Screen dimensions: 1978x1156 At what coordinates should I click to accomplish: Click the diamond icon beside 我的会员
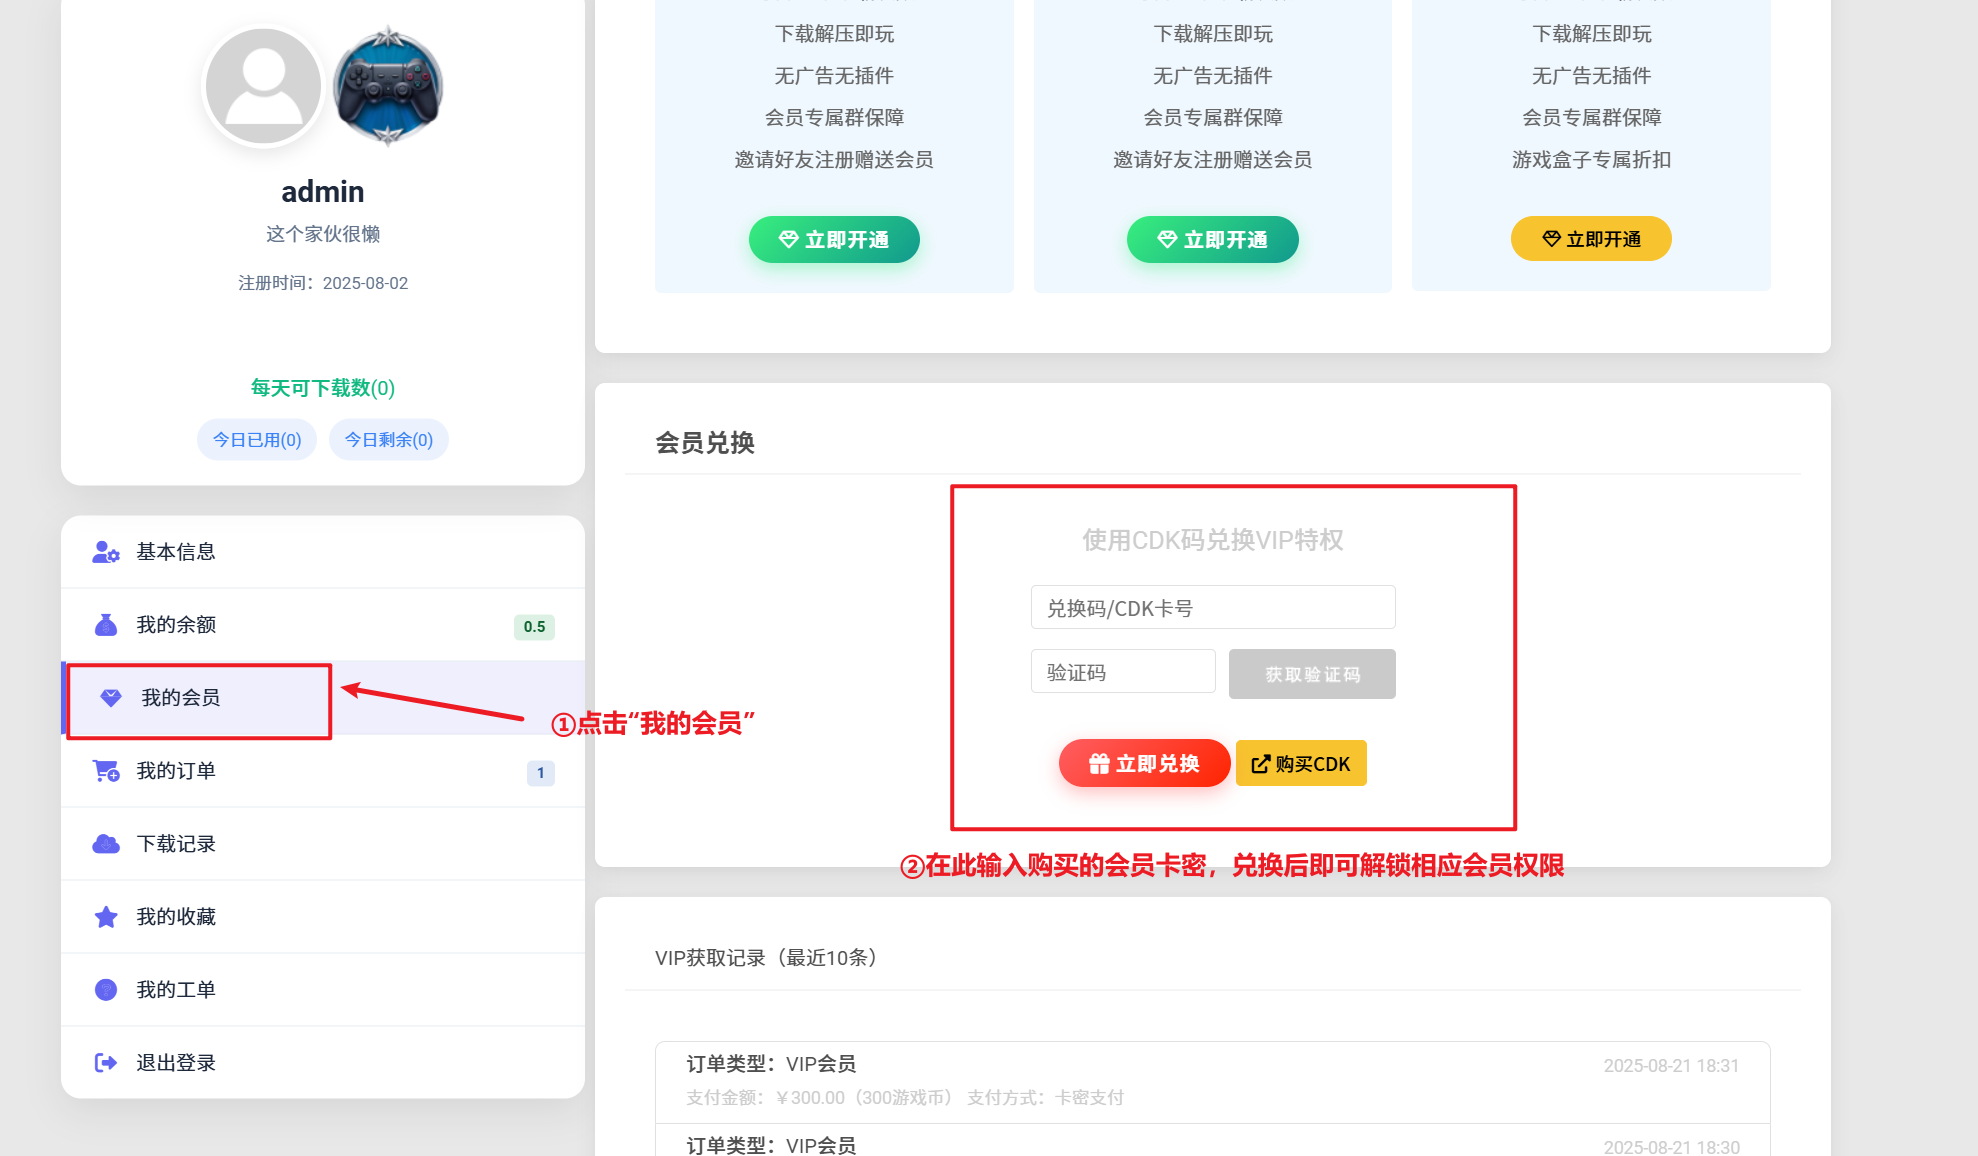(x=111, y=698)
